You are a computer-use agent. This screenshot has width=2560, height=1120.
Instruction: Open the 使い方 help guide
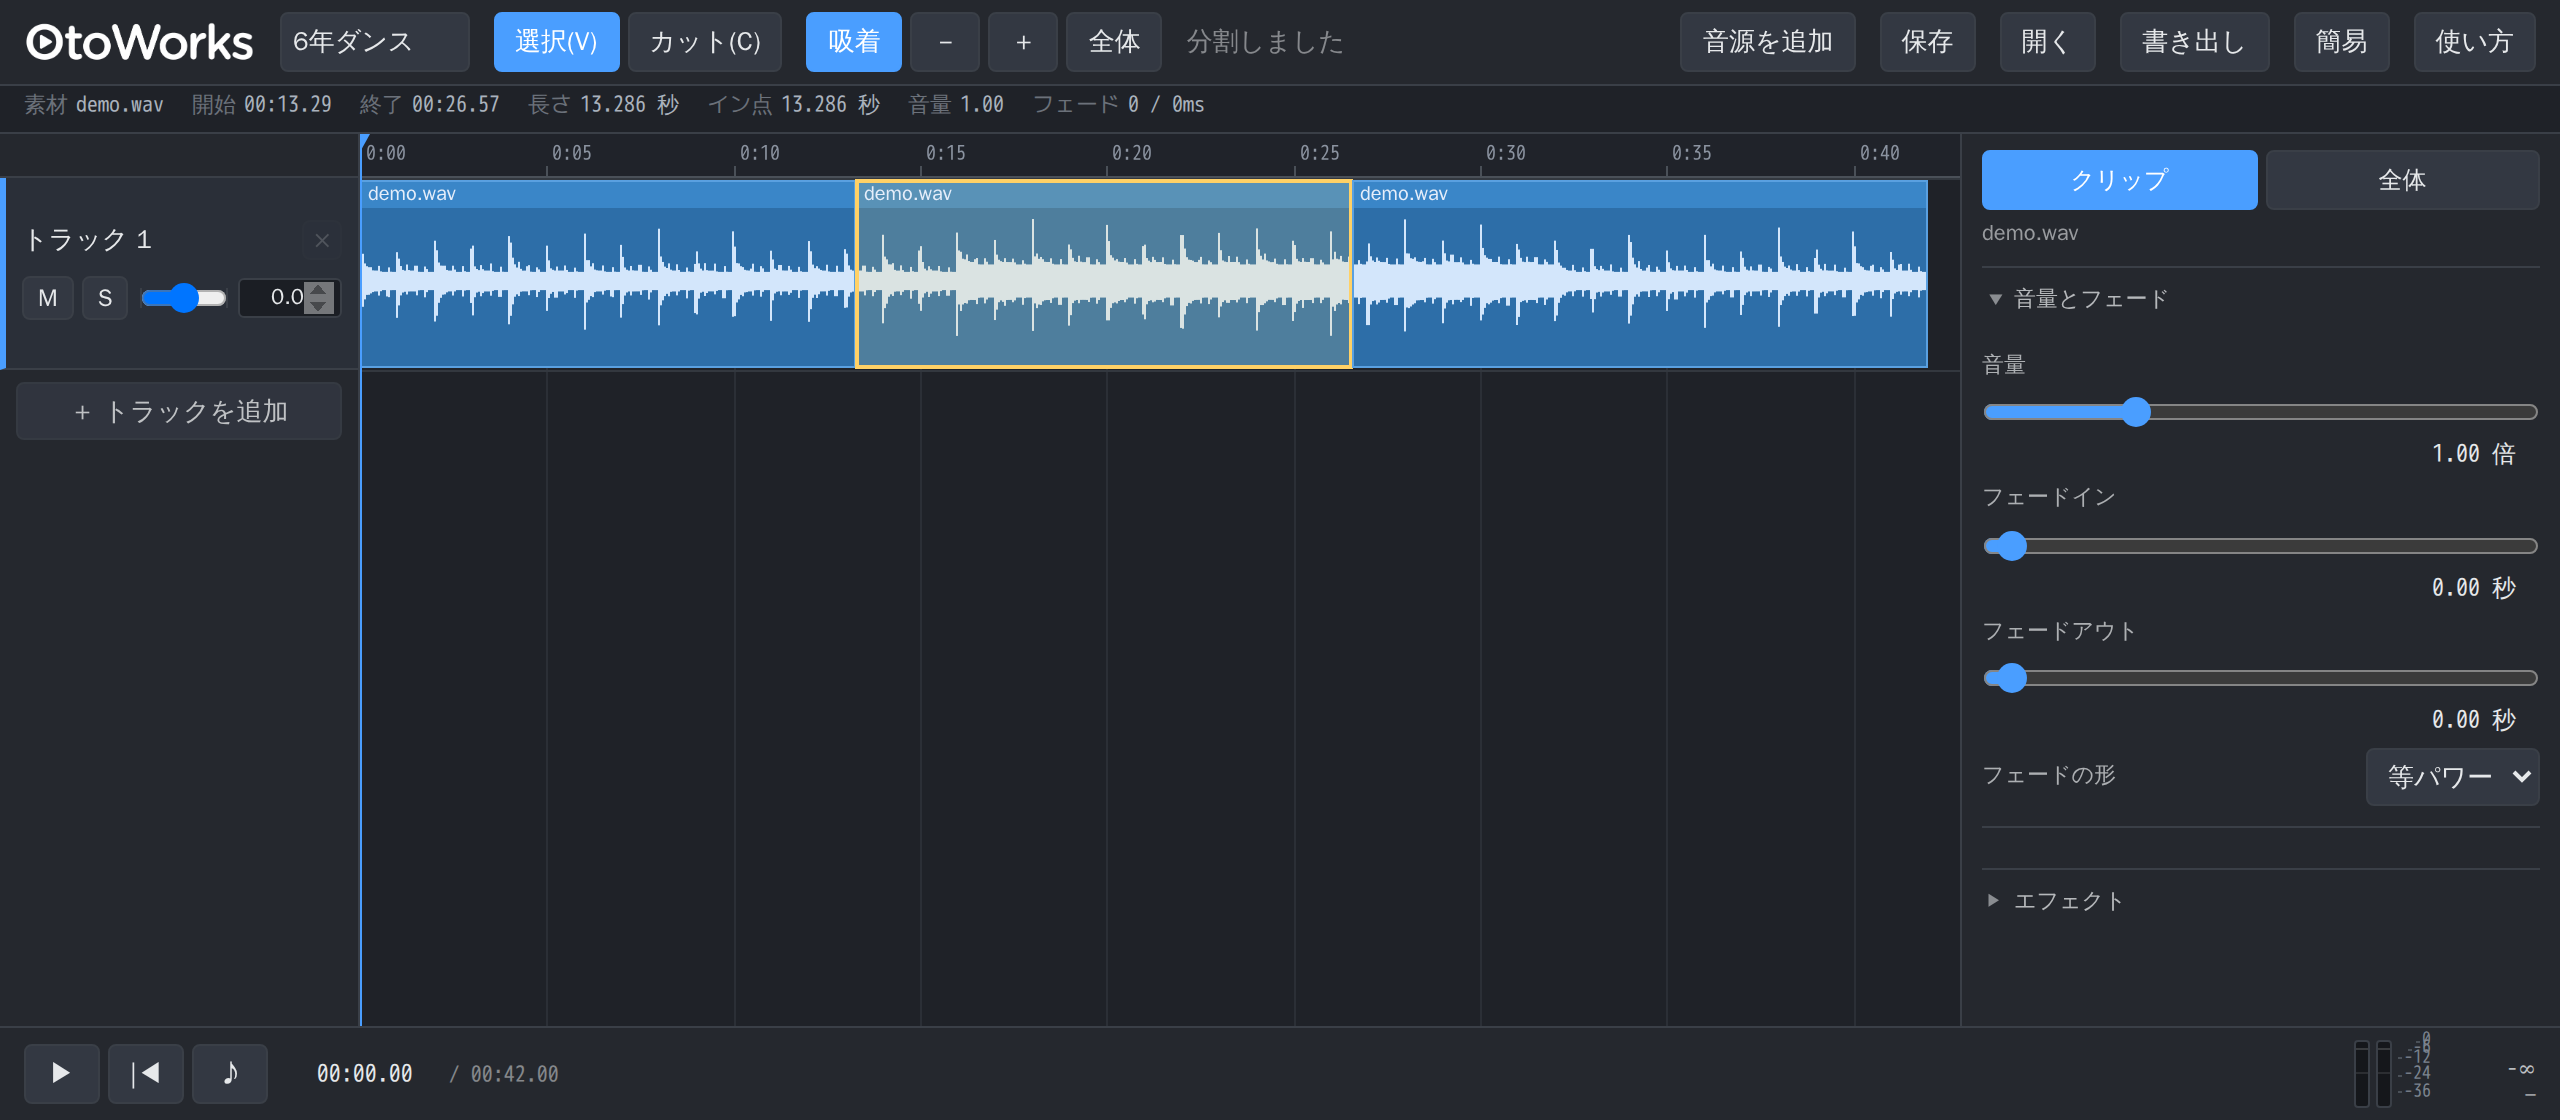[x=2474, y=42]
